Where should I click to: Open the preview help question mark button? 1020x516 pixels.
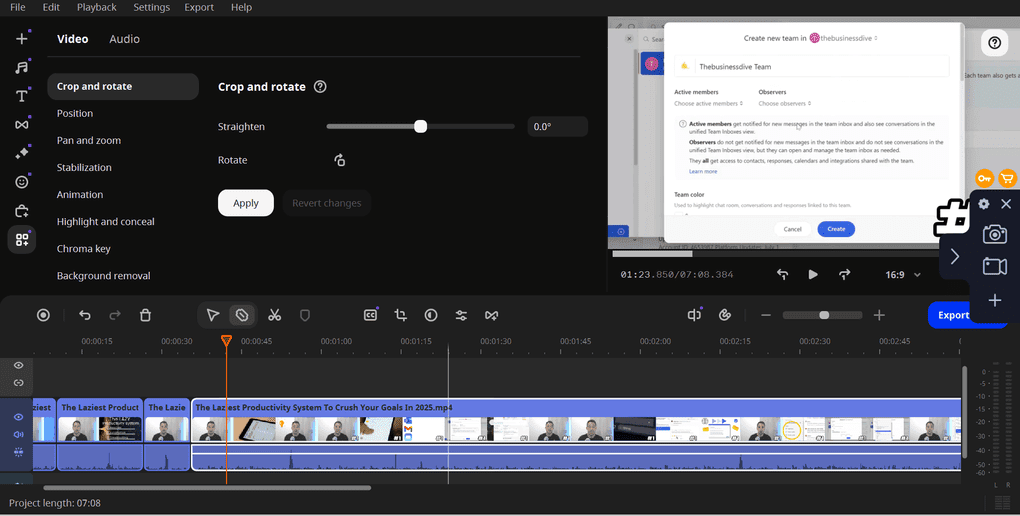click(x=995, y=43)
